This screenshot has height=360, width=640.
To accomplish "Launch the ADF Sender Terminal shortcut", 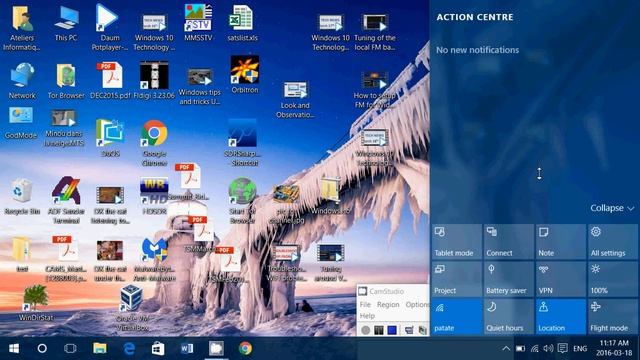I will [x=66, y=200].
